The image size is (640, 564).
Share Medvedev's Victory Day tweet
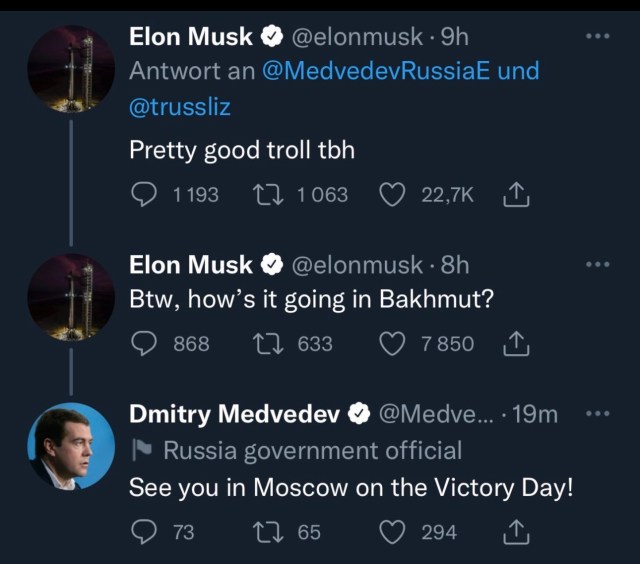[x=516, y=531]
